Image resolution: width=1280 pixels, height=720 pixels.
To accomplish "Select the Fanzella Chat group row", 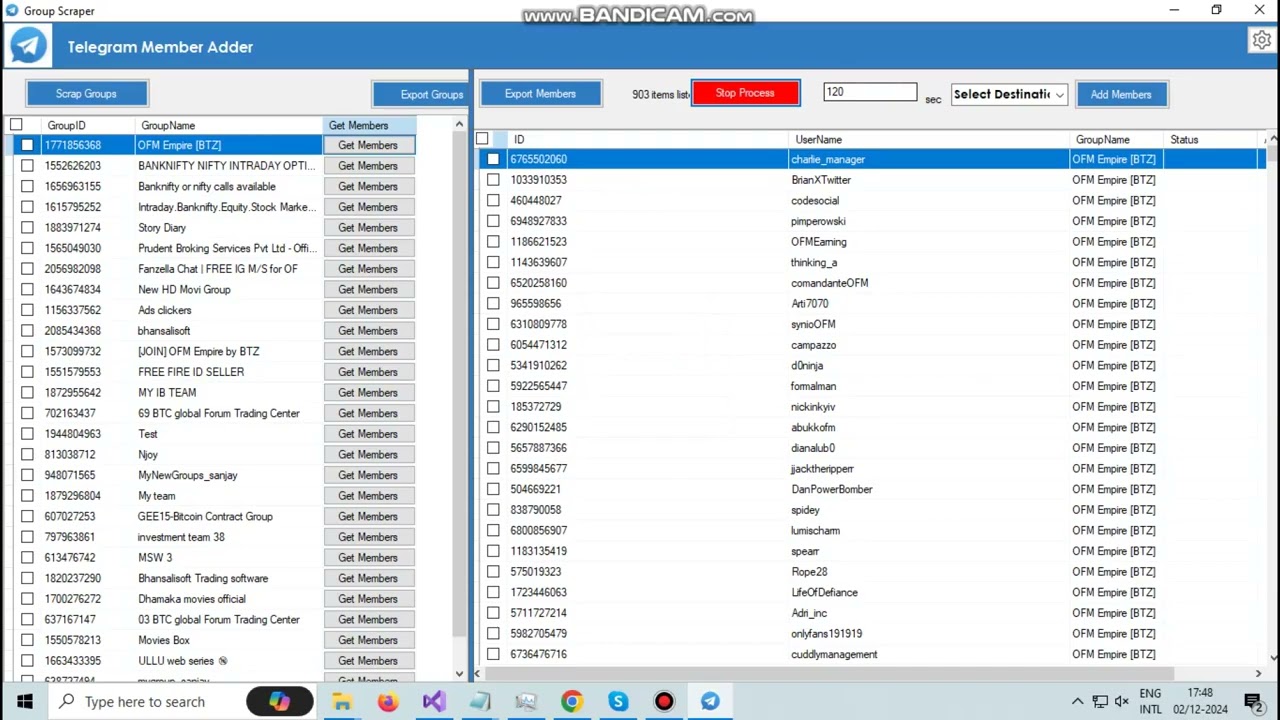I will pos(216,269).
